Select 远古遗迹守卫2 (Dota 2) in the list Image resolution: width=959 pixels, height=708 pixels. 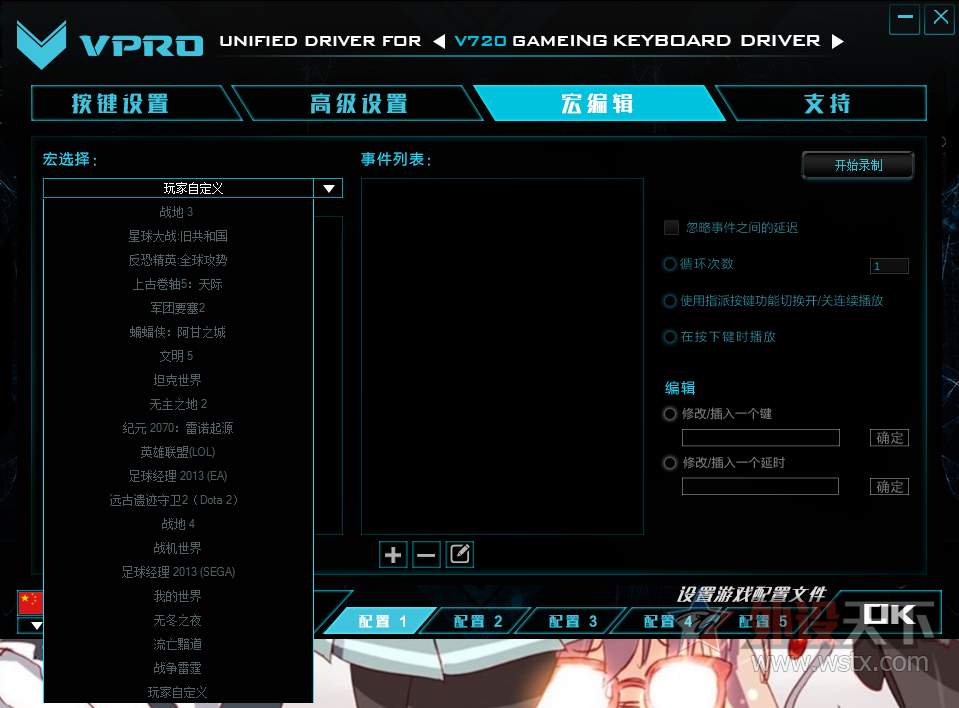(177, 499)
